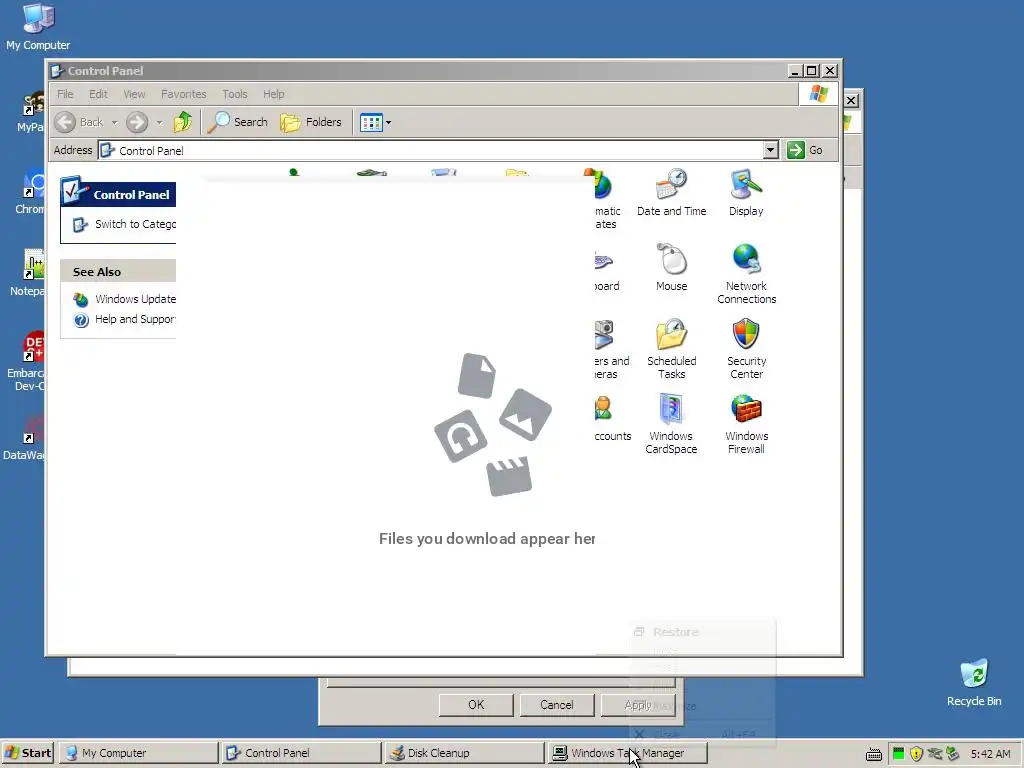Screen dimensions: 1024x768
Task: Click the yellow security shield tray icon
Action: tap(916, 754)
